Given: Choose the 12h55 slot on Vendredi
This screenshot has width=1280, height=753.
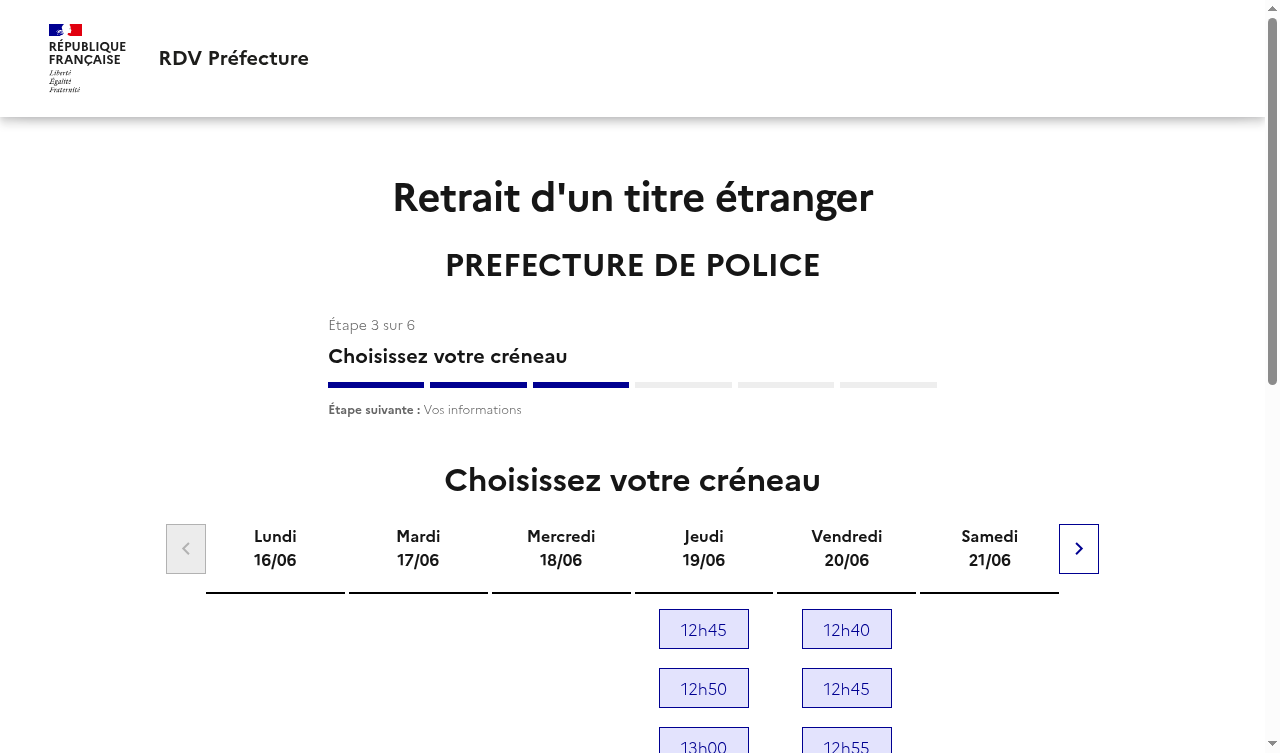Looking at the screenshot, I should [847, 741].
